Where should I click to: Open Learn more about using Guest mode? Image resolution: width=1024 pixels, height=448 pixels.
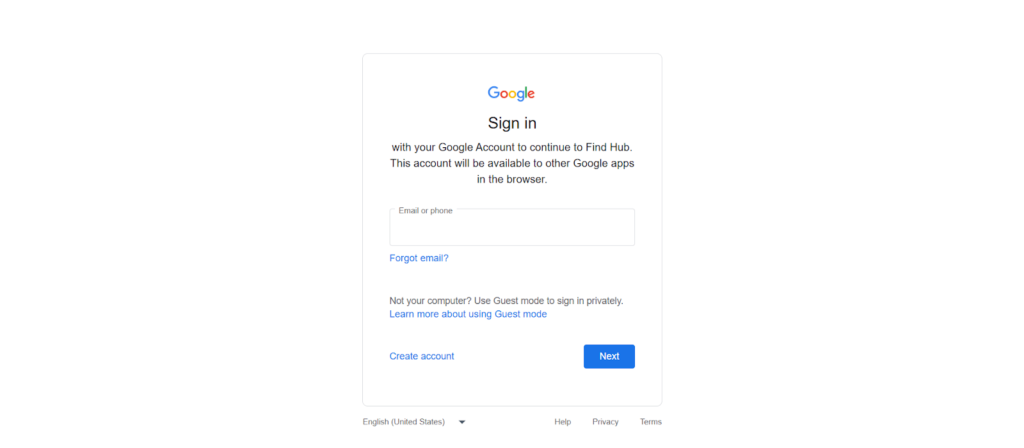tap(468, 314)
